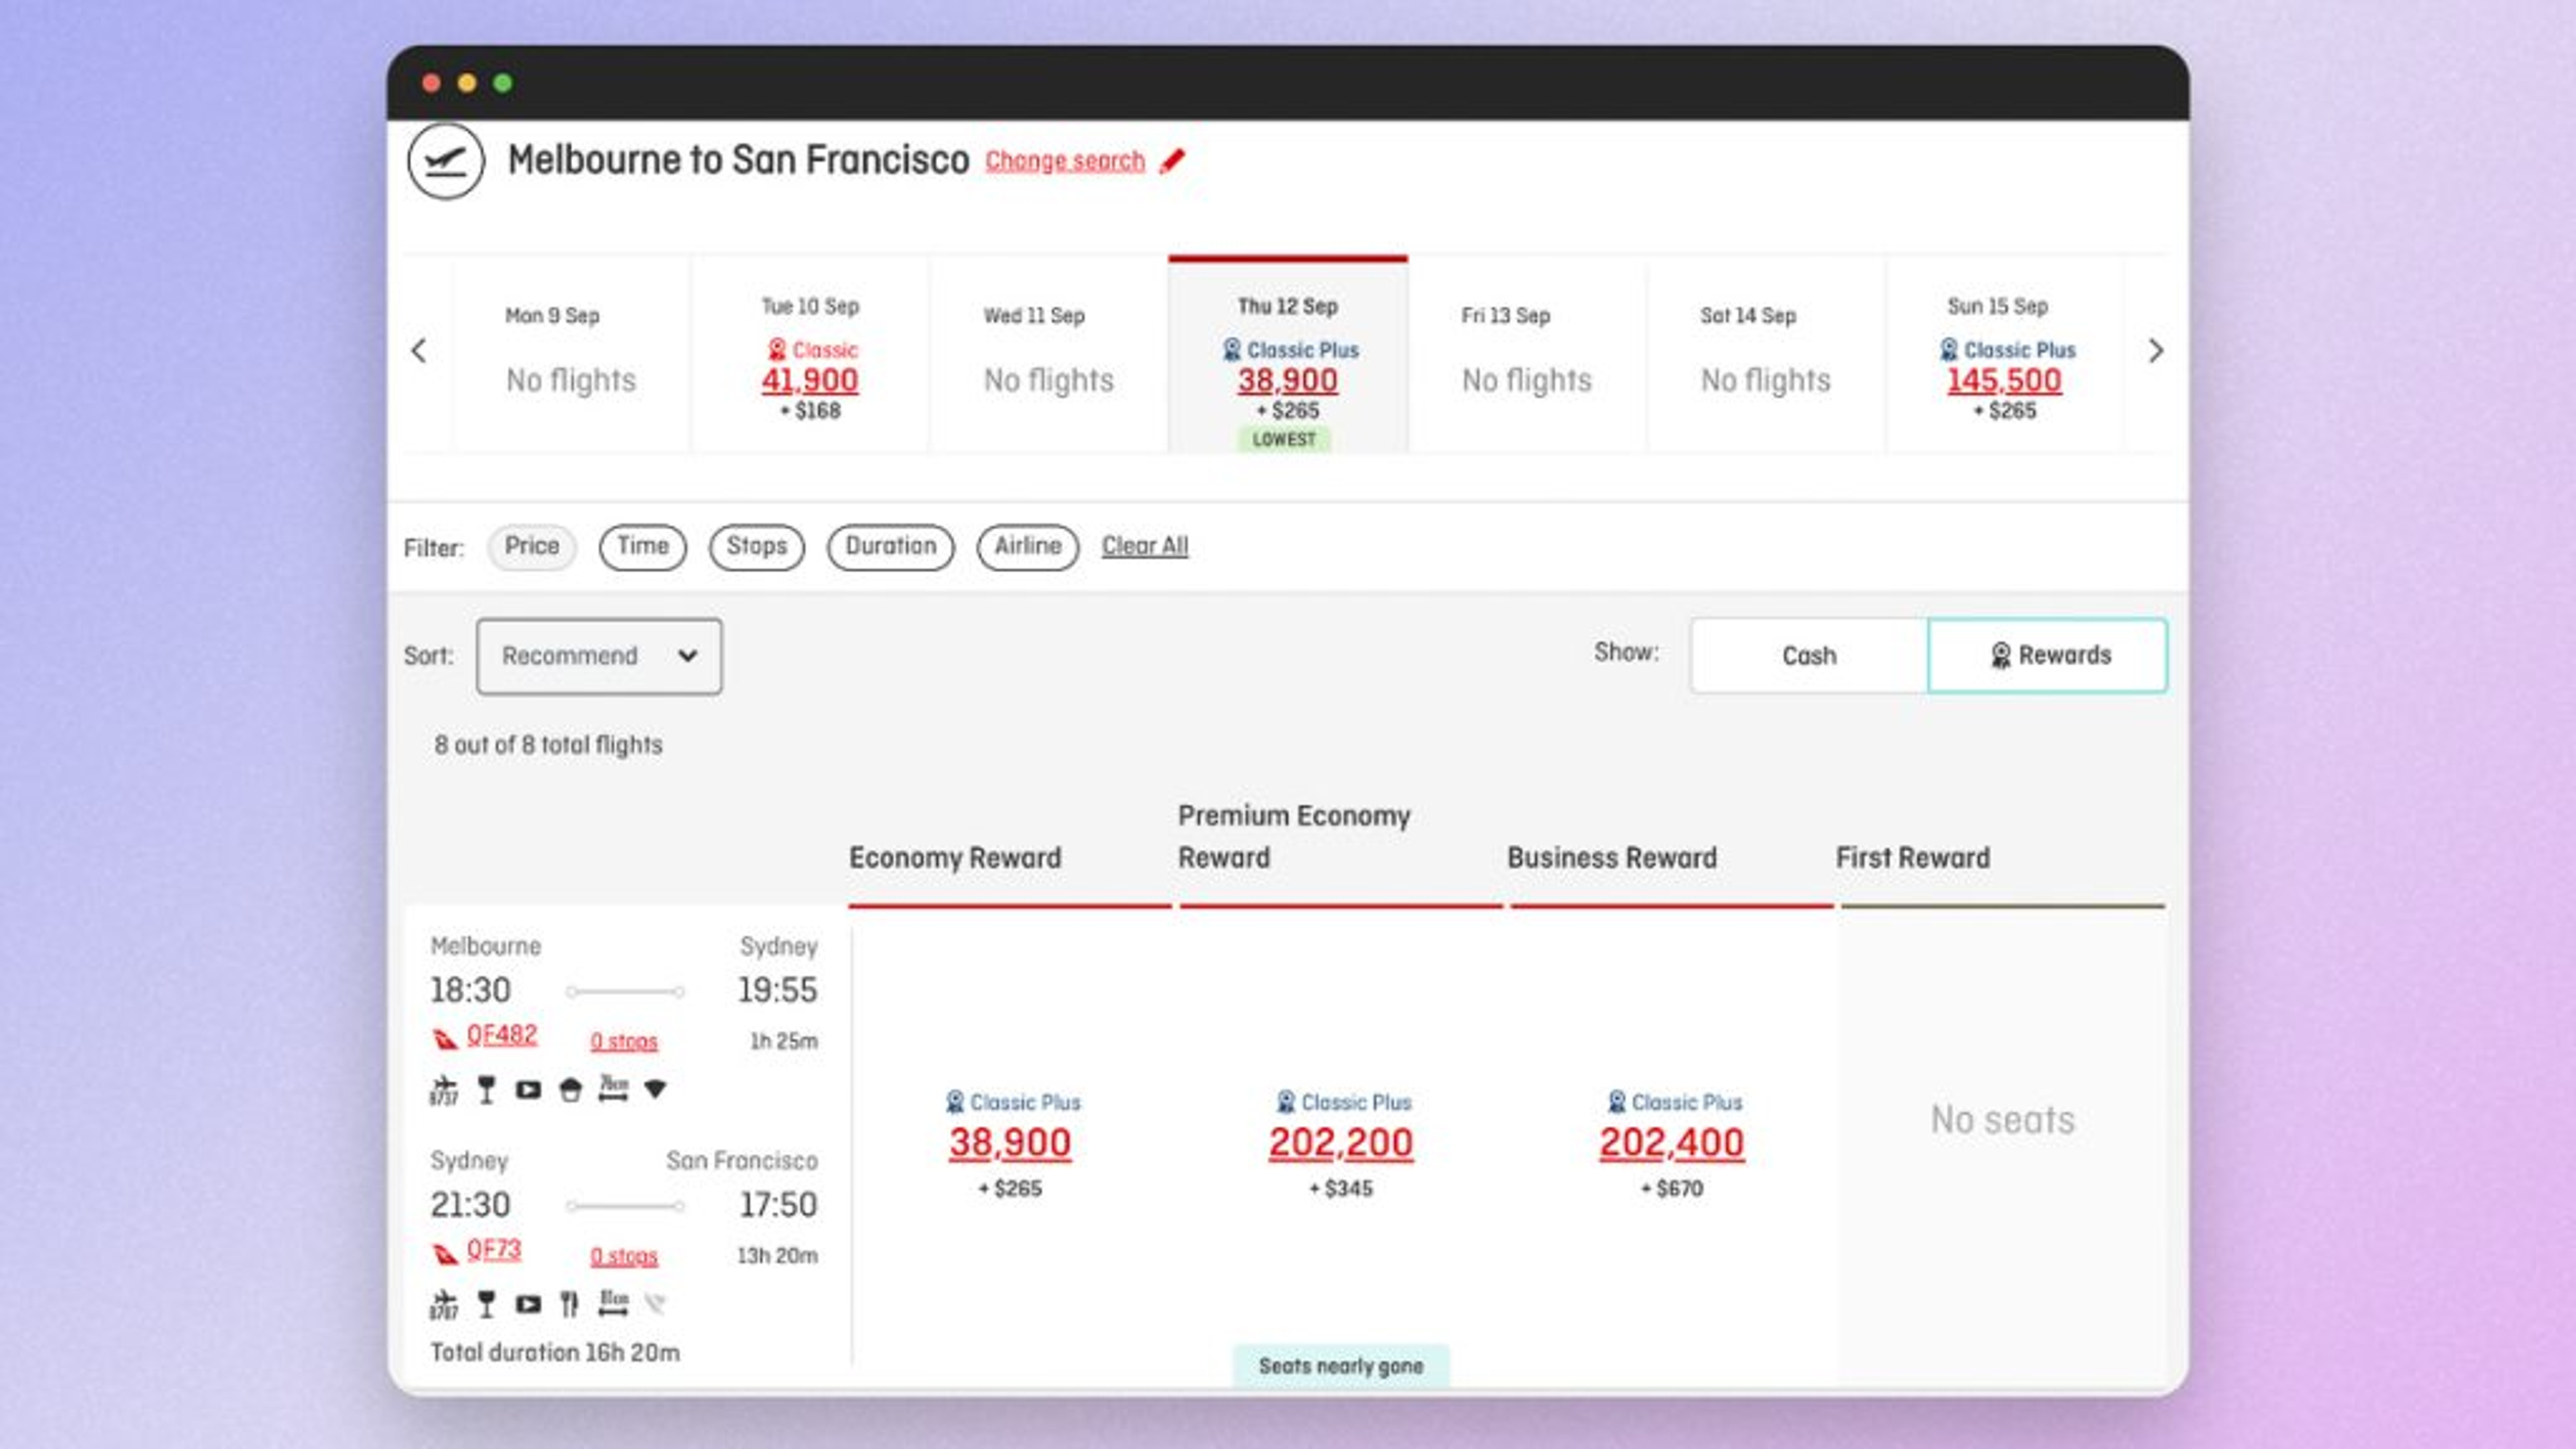This screenshot has width=2576, height=1449.
Task: Show later dates with right arrow
Action: pos(2155,351)
